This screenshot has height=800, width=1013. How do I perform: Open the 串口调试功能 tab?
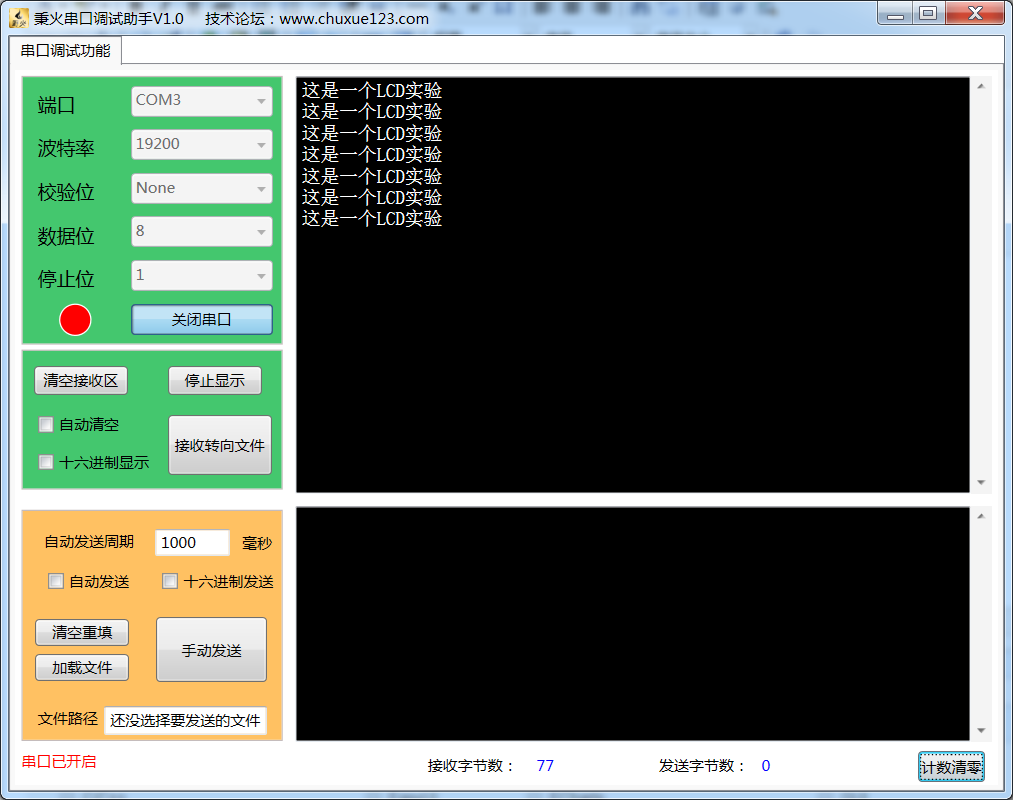tap(65, 50)
